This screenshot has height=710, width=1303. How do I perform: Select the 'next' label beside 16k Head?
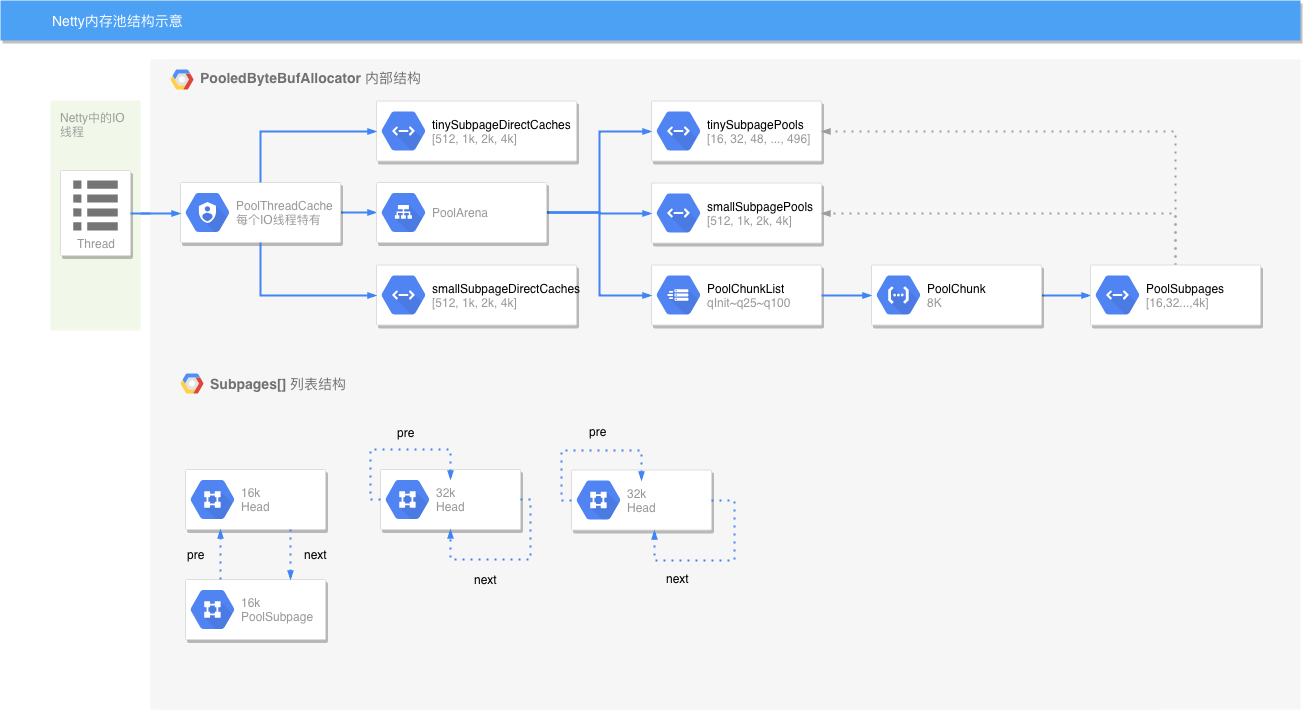tap(315, 555)
